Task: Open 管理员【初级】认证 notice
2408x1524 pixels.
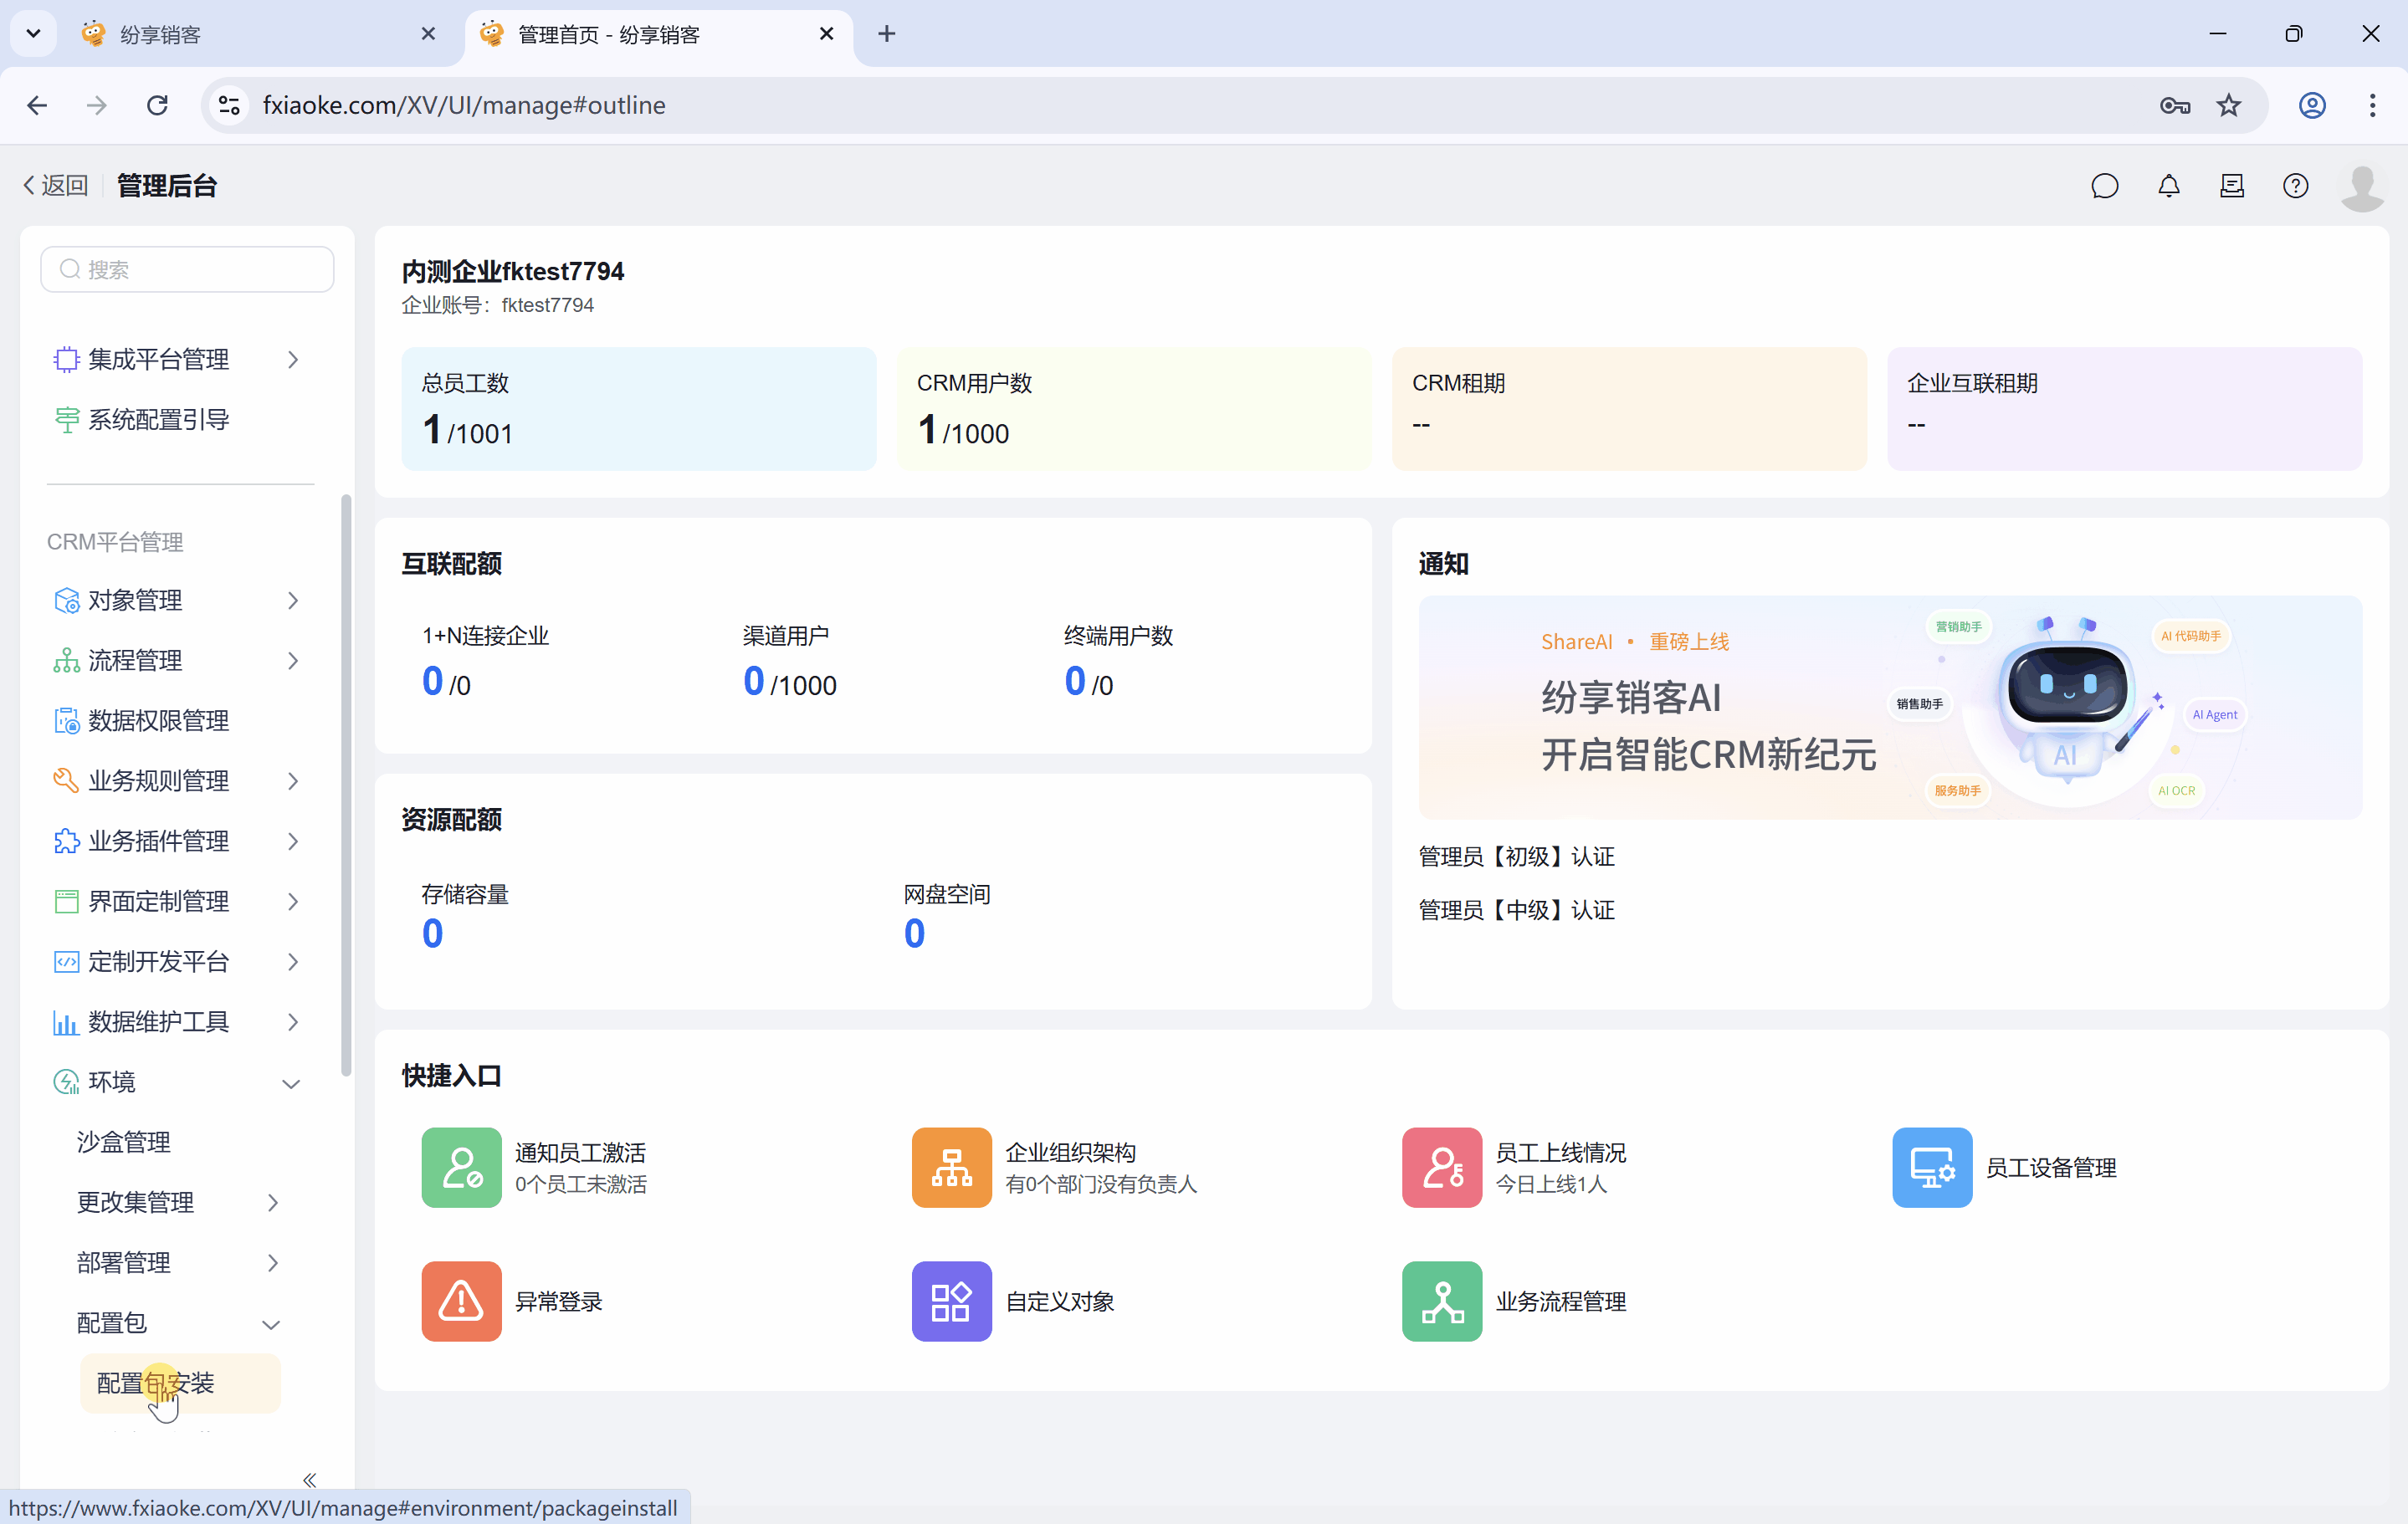Action: (x=1516, y=856)
